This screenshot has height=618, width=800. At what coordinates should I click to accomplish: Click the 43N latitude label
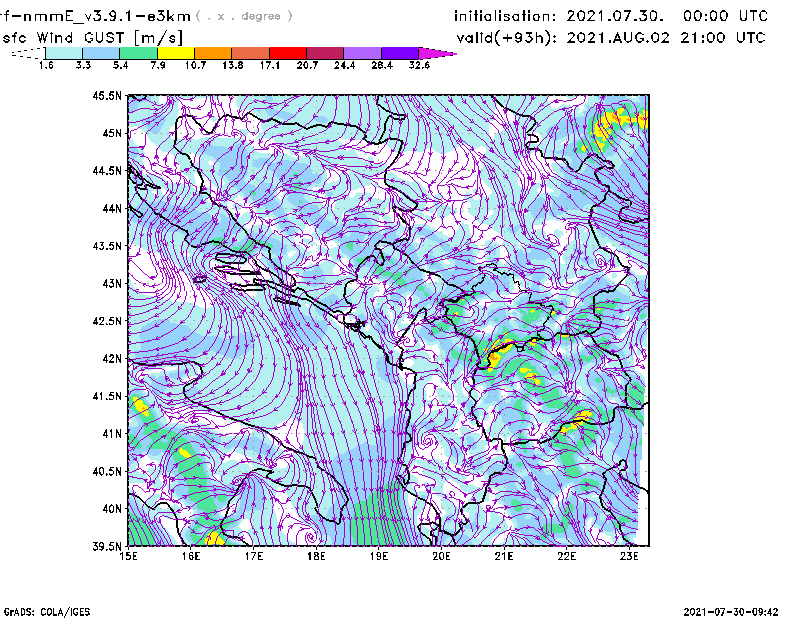coord(112,283)
